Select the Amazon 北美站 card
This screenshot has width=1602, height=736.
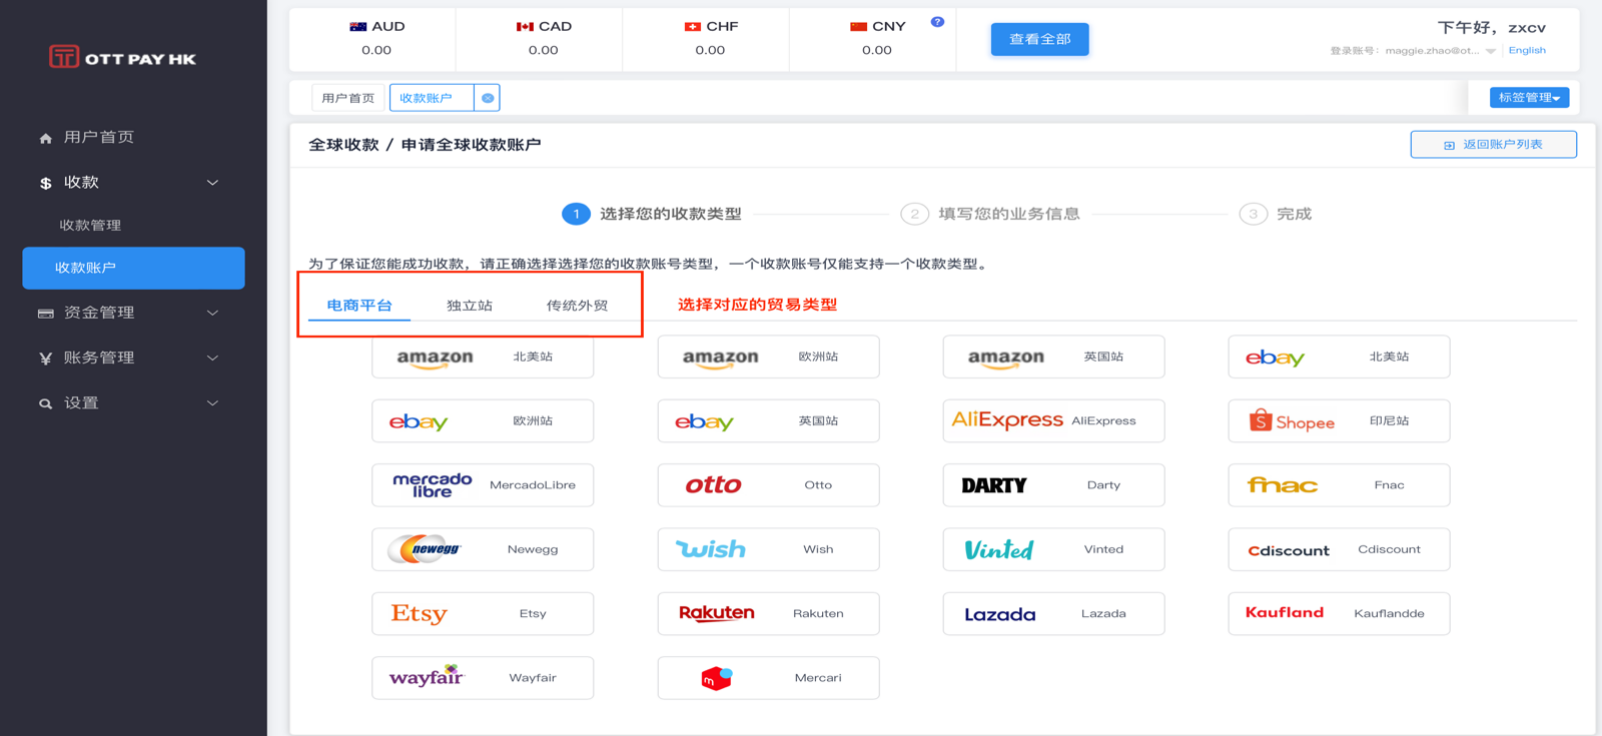tap(482, 357)
